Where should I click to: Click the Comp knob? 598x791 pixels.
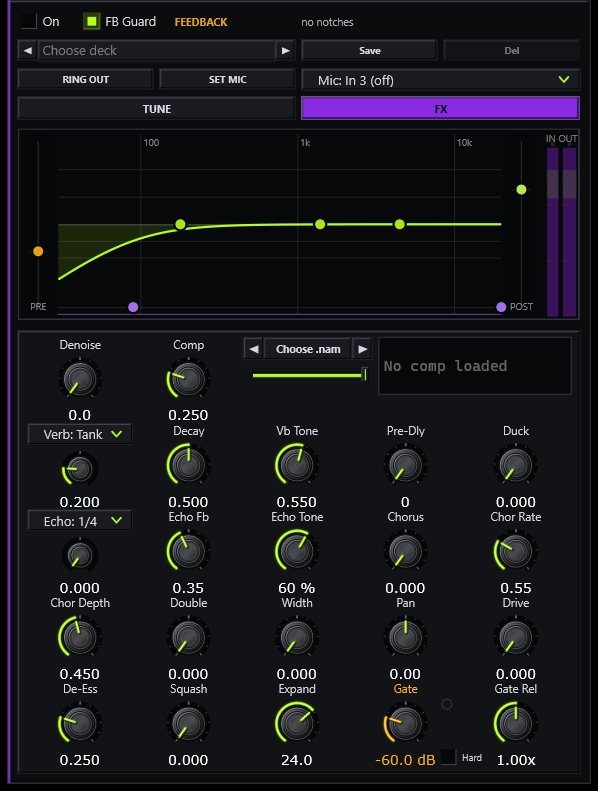(188, 379)
